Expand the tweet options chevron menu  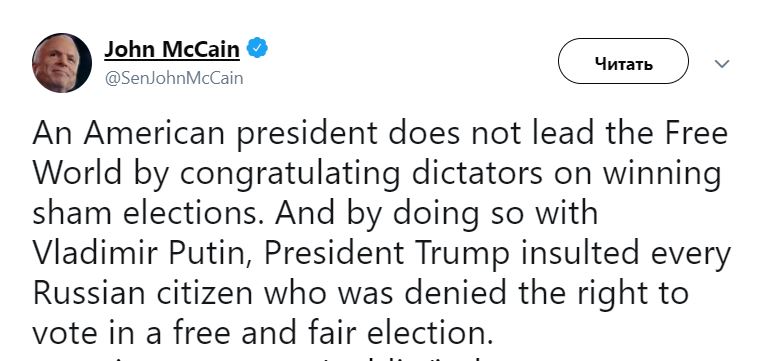tap(722, 63)
